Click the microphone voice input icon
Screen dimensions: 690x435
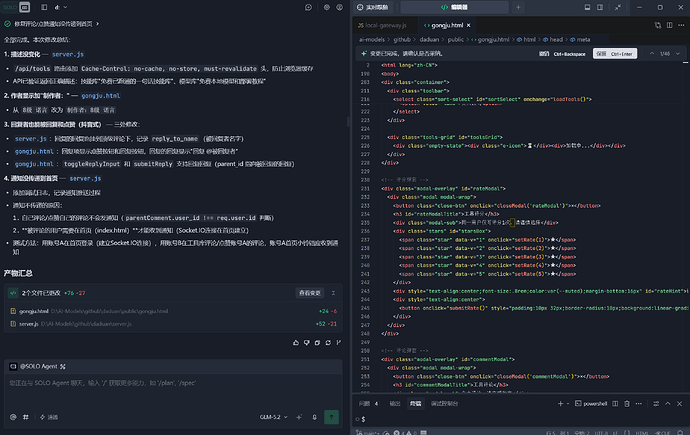[314, 417]
